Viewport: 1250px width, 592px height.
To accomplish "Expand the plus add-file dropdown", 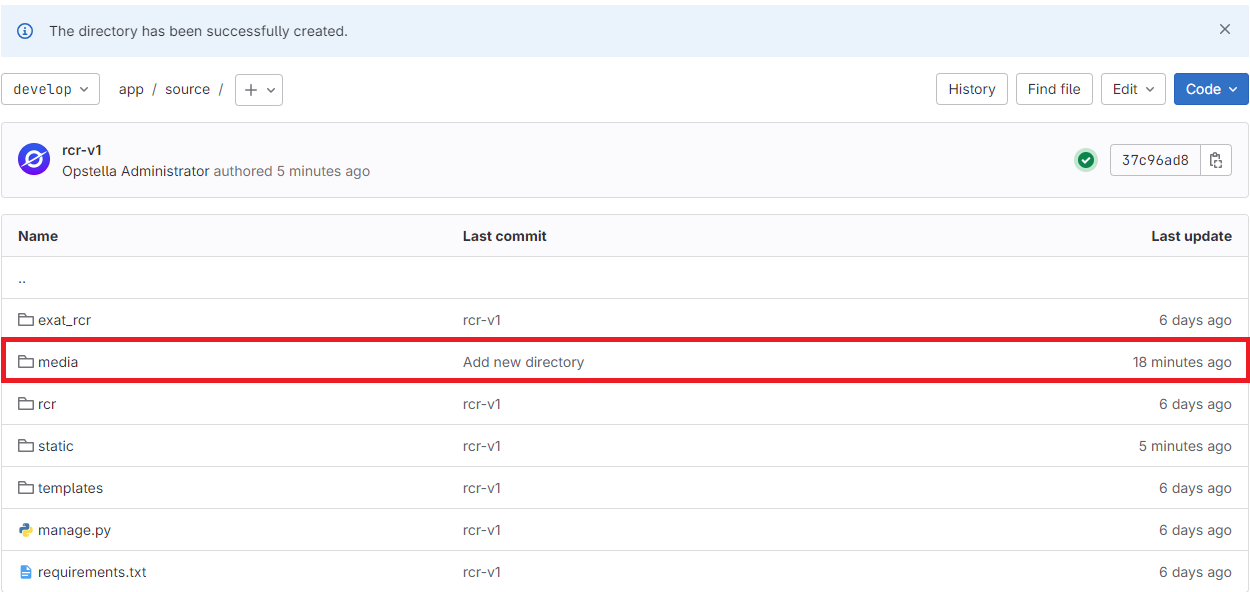I will [x=259, y=89].
